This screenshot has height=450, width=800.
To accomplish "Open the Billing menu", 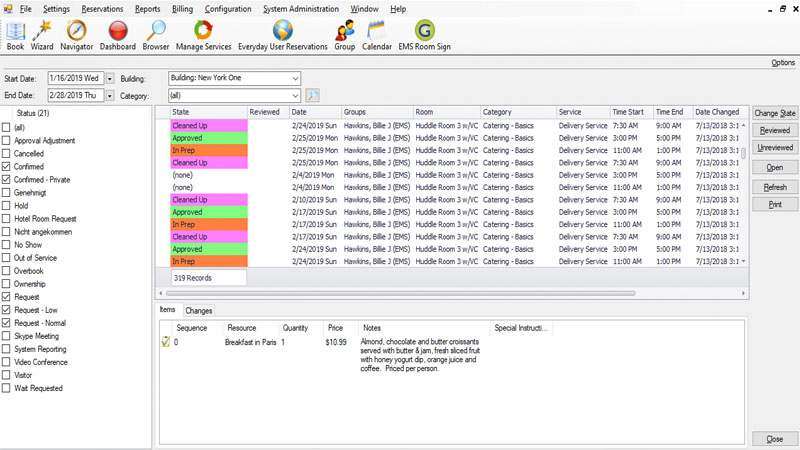I will tap(182, 9).
